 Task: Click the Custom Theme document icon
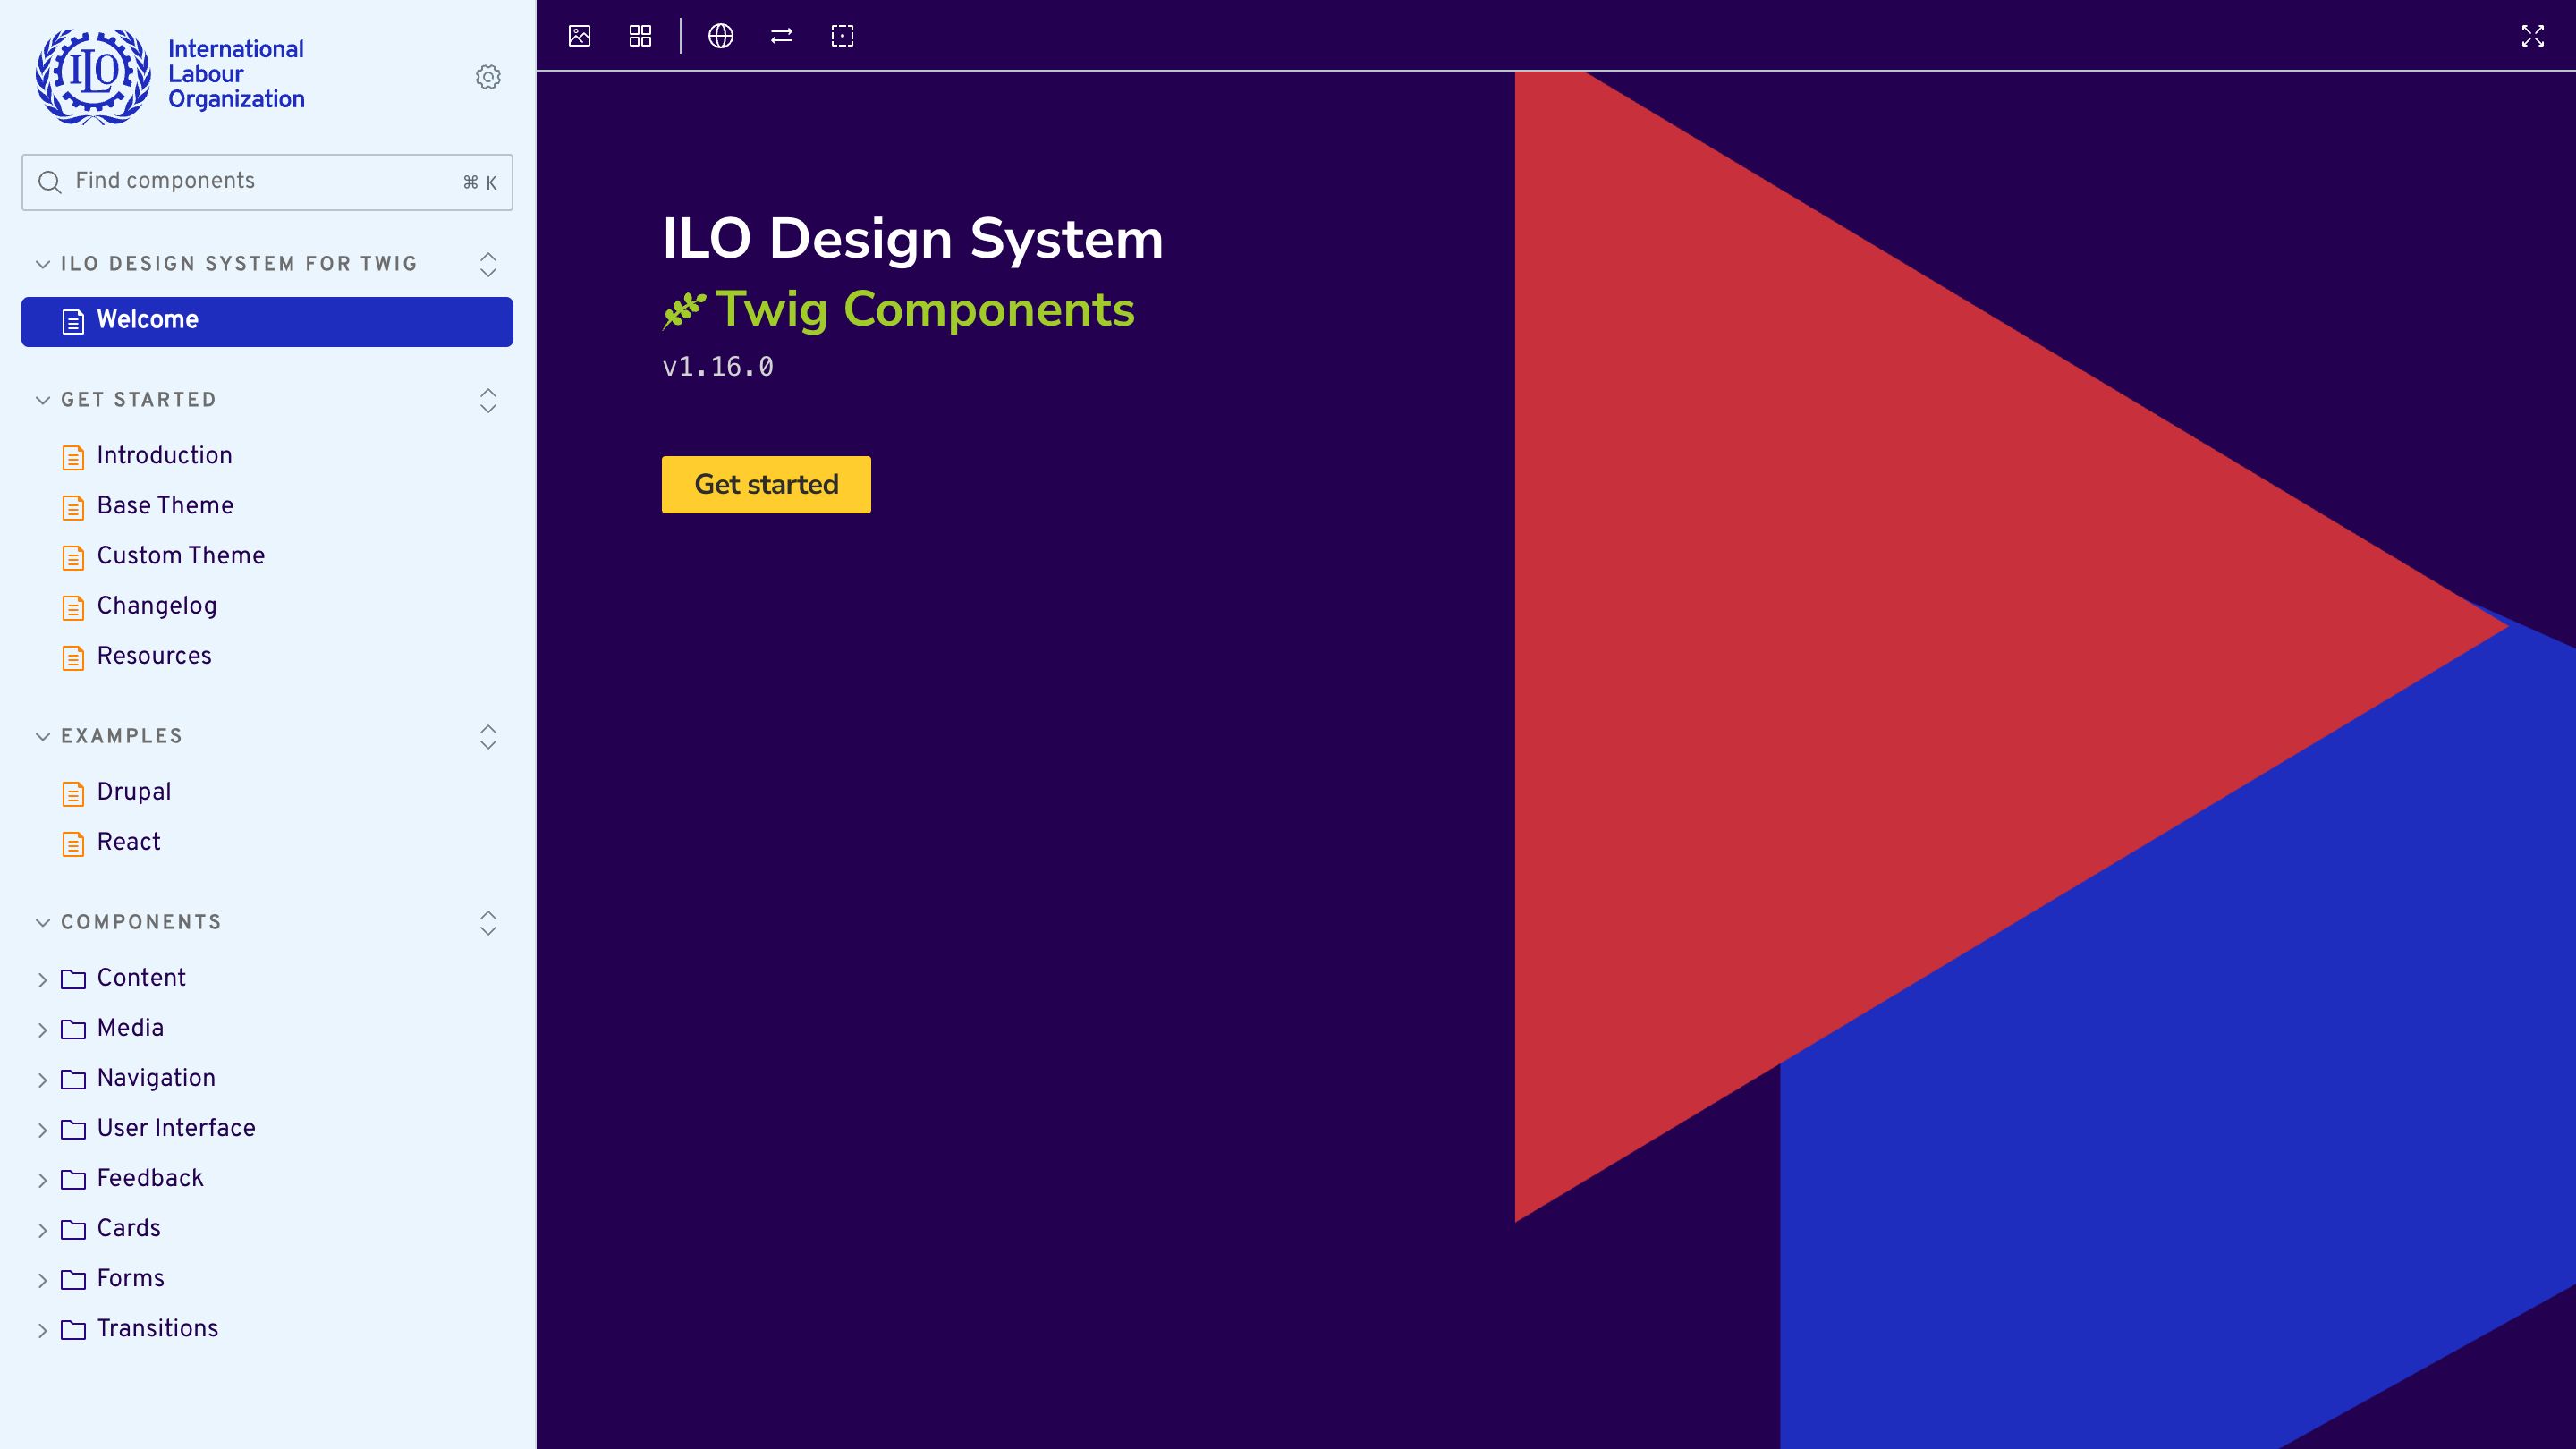[73, 557]
